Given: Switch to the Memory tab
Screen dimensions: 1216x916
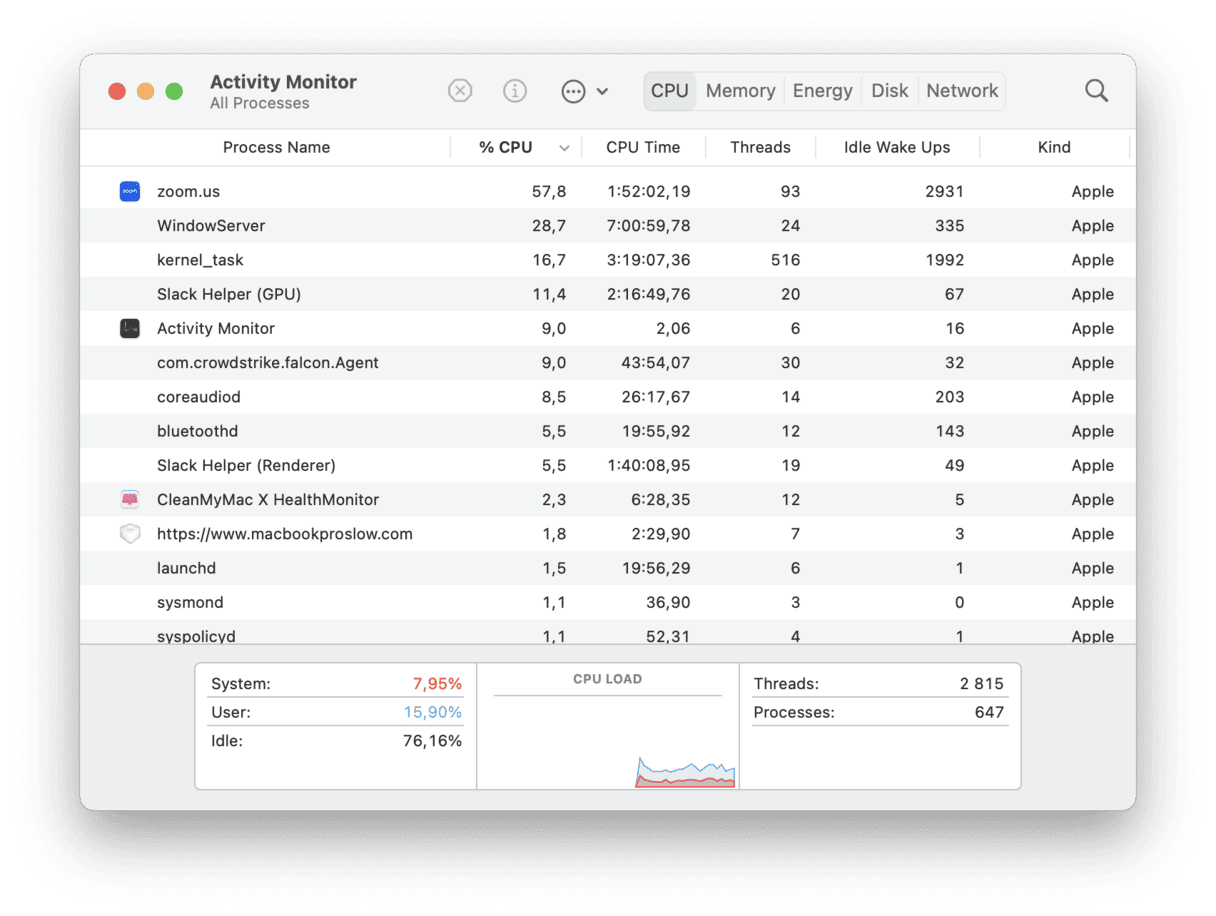Looking at the screenshot, I should point(740,90).
